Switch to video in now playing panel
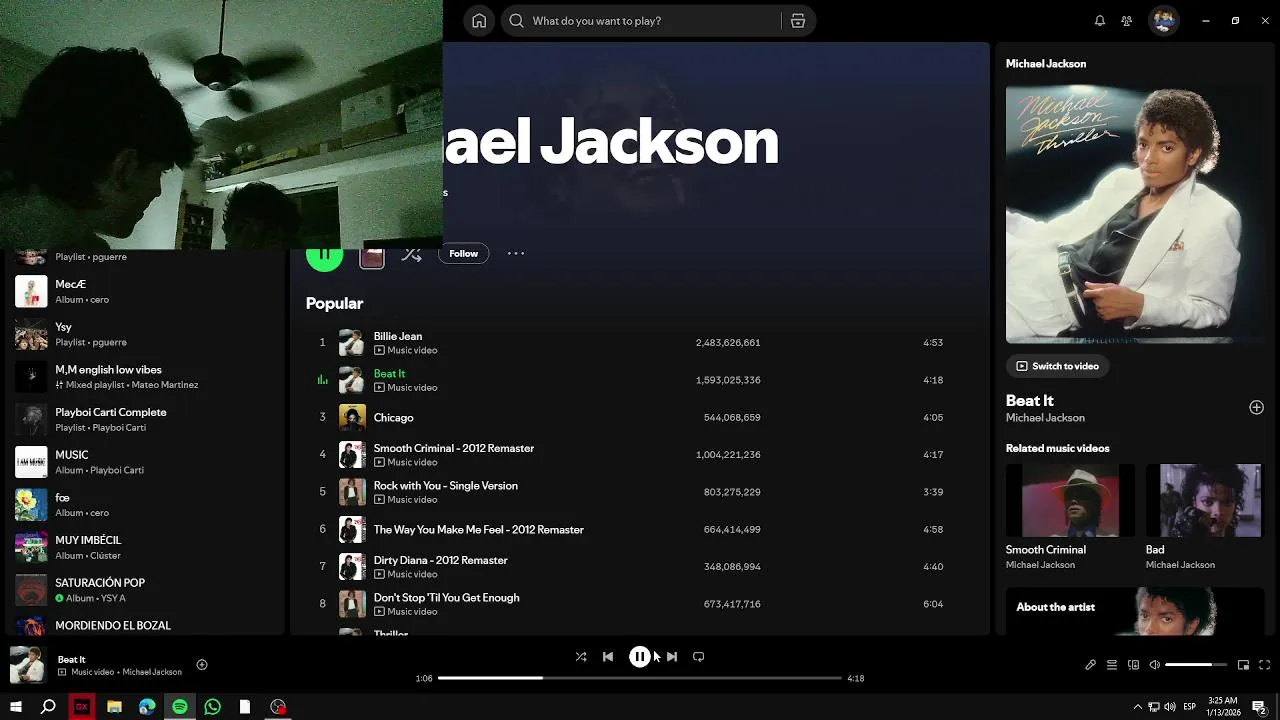This screenshot has height=720, width=1280. (x=1057, y=366)
